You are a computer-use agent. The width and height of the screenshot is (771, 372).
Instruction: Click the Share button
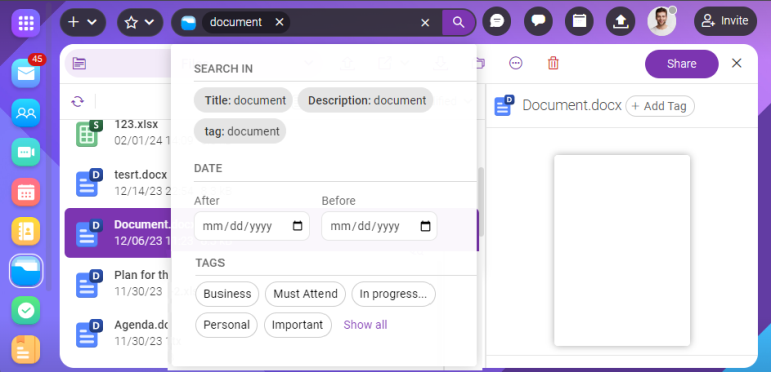tap(682, 64)
